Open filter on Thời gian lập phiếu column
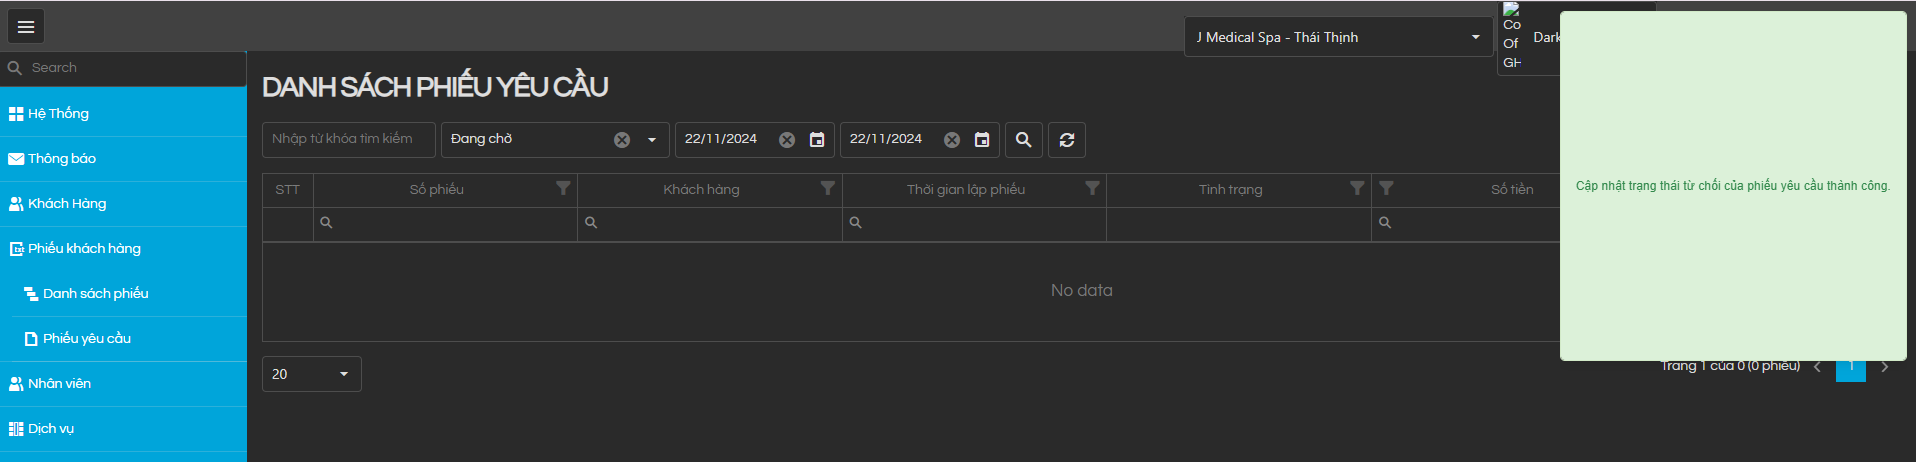1916x462 pixels. pyautogui.click(x=1092, y=188)
